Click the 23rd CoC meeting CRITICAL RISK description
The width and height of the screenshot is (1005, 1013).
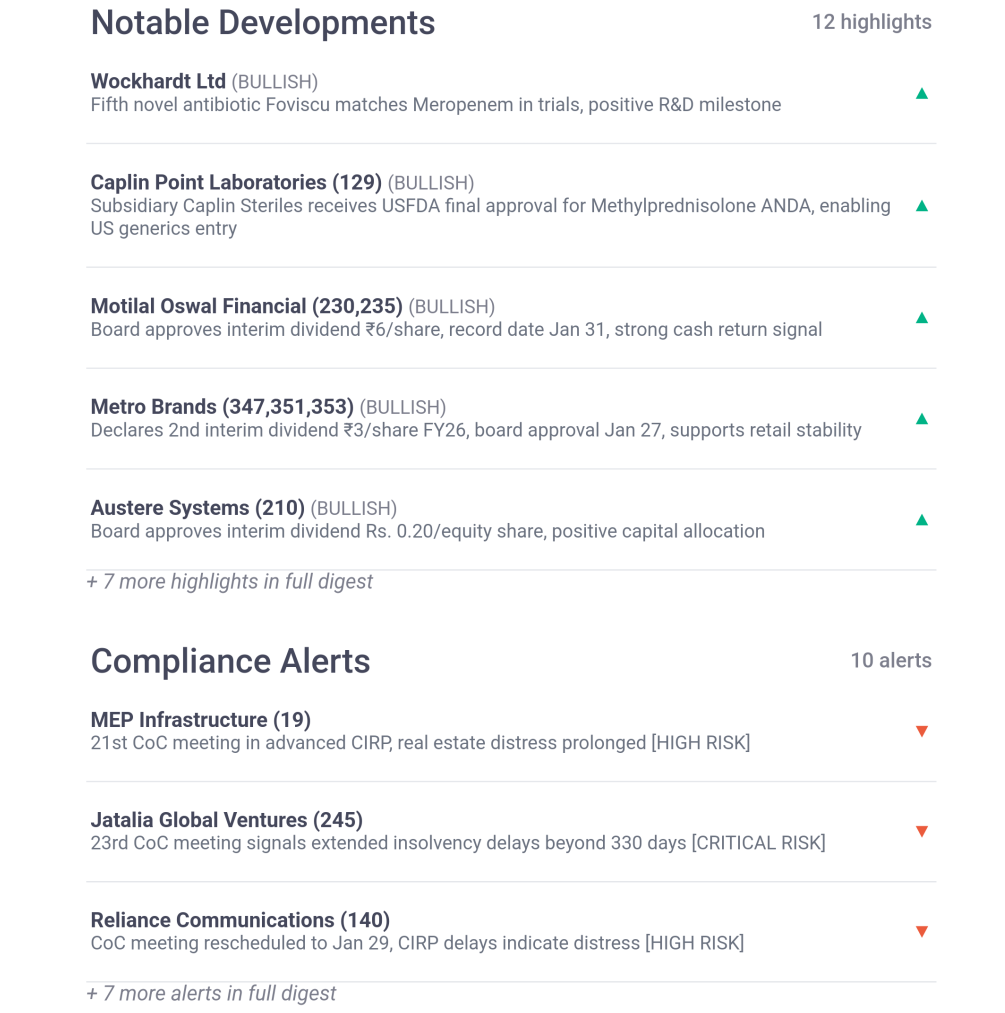[x=458, y=843]
